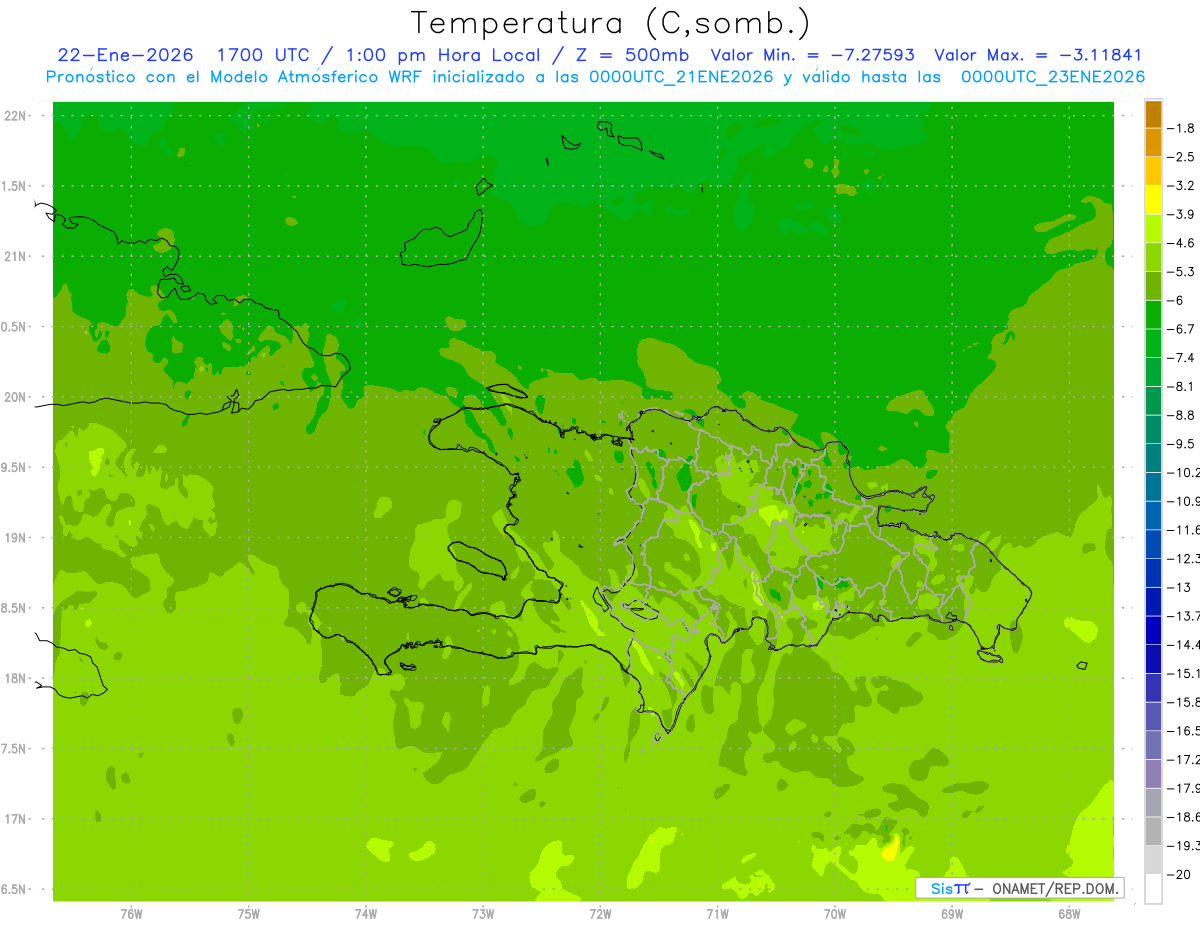
Task: Click the '76W' longitude axis label
Action: point(131,913)
